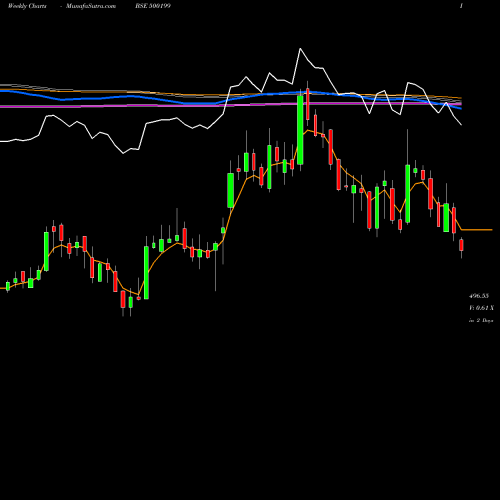Click the 'Weekly Charts' title text

tap(27, 6)
